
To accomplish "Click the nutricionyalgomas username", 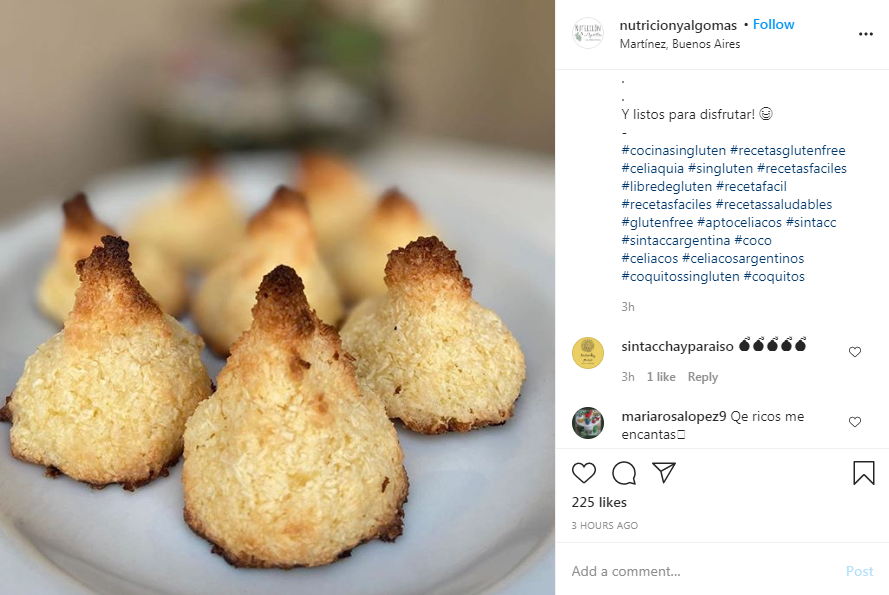I will pos(678,25).
